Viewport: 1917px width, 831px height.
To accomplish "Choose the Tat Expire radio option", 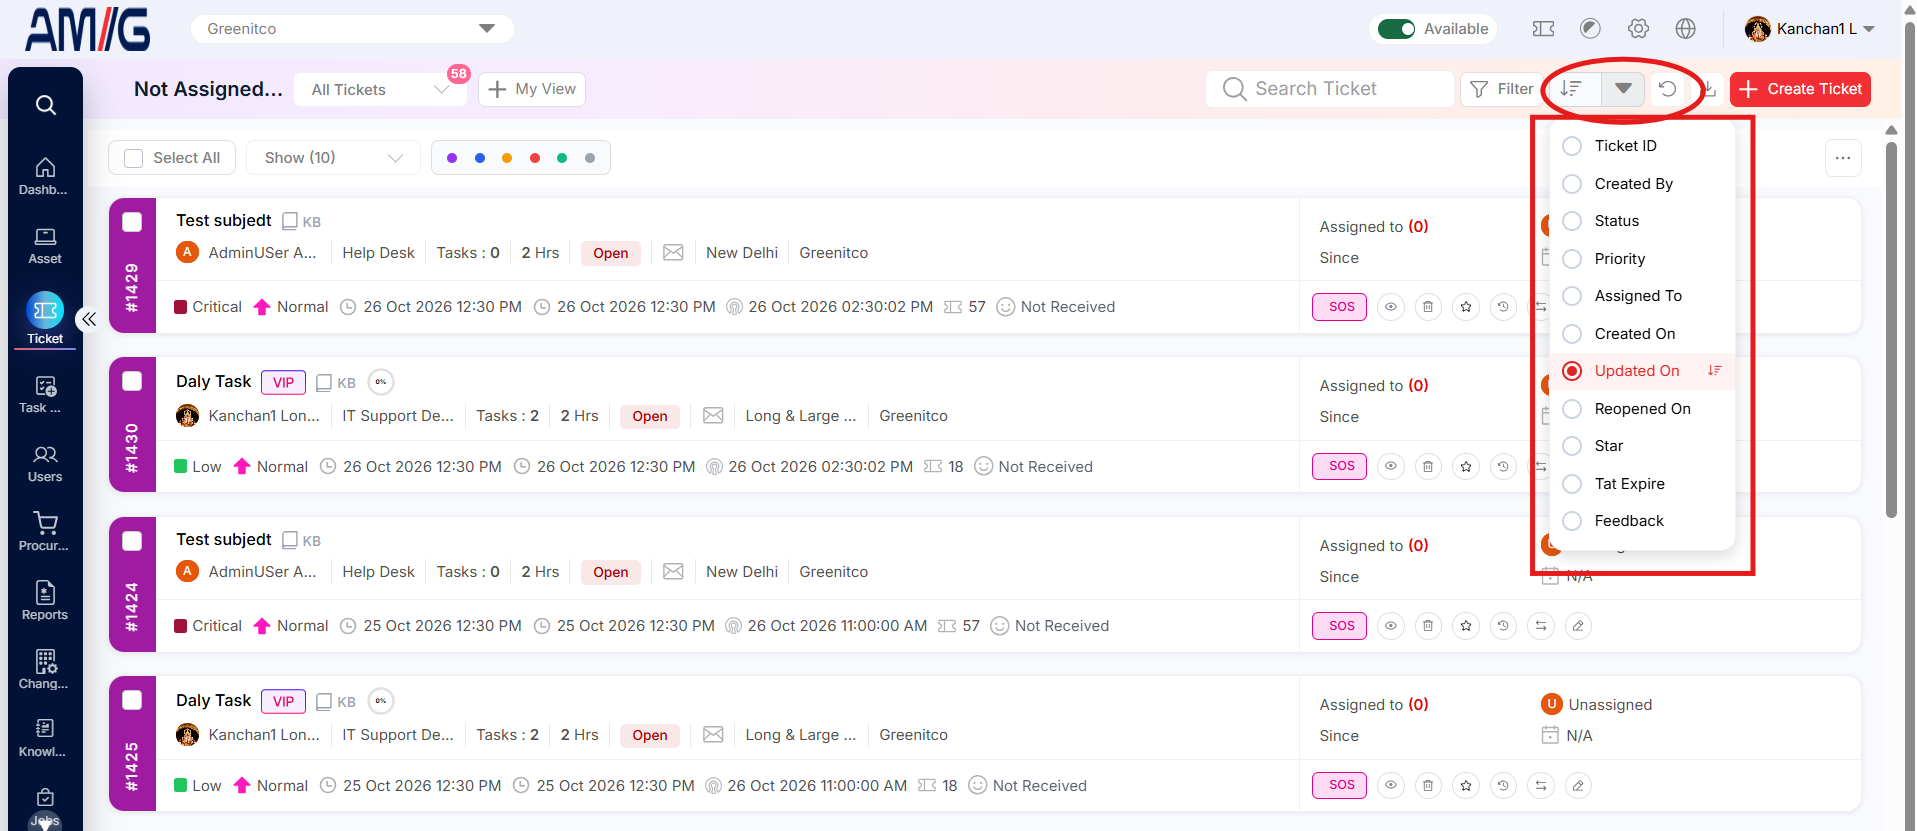I will coord(1572,484).
